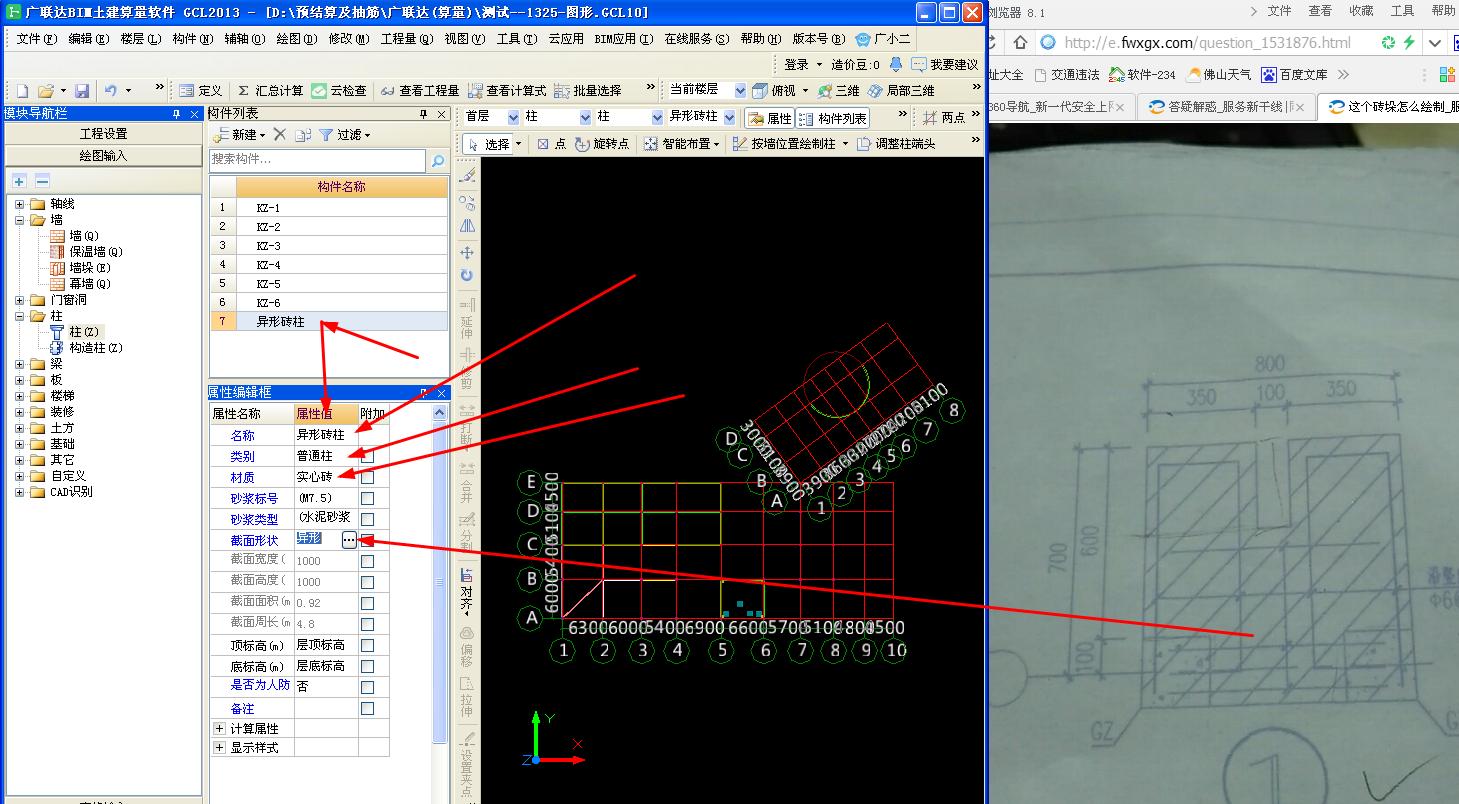Open the 定义 (Define) toolbar item
This screenshot has width=1459, height=804.
click(x=200, y=90)
